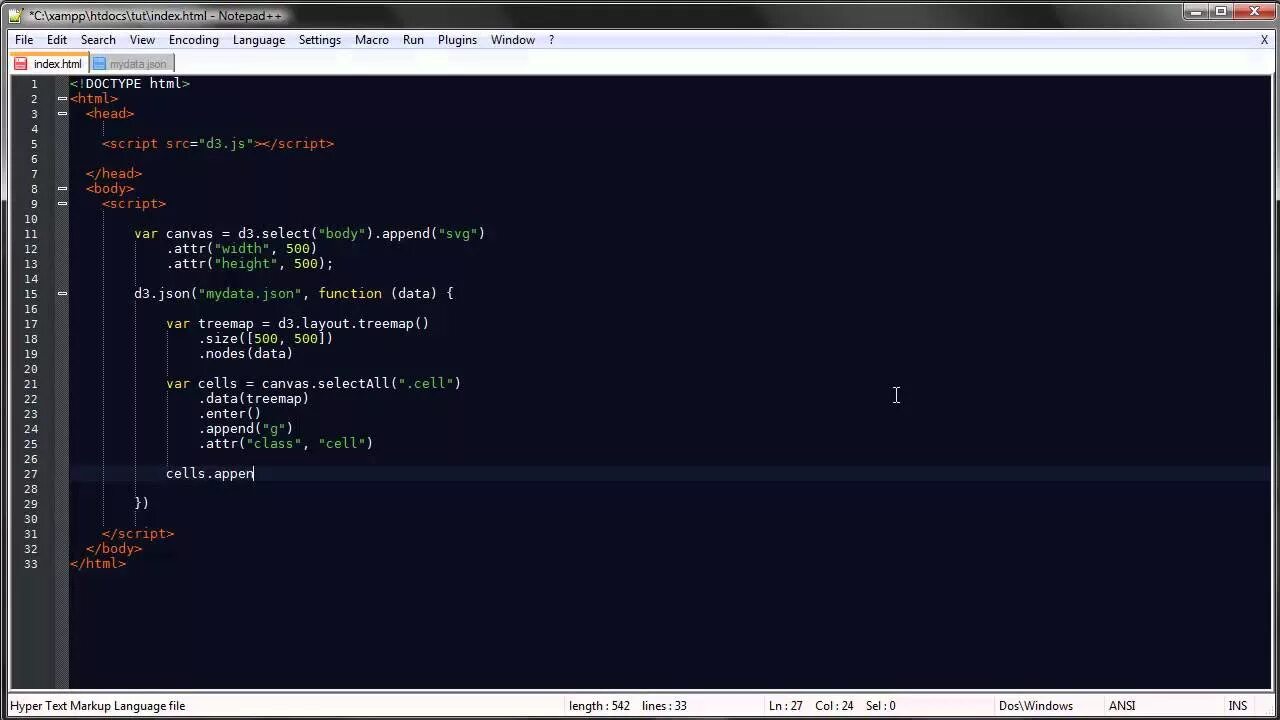Click the d3.json("mydata.json" line
Viewport: 1280px width, 720px height.
click(x=294, y=294)
